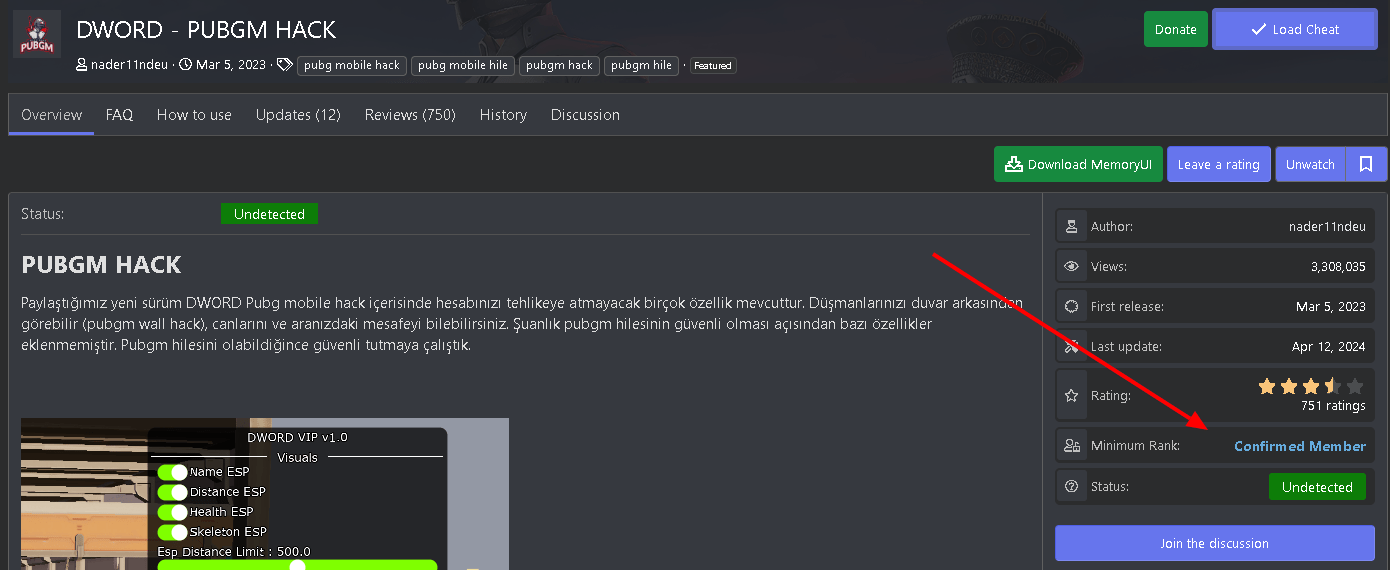
Task: Click the Rating star outline icon
Action: tap(1072, 395)
